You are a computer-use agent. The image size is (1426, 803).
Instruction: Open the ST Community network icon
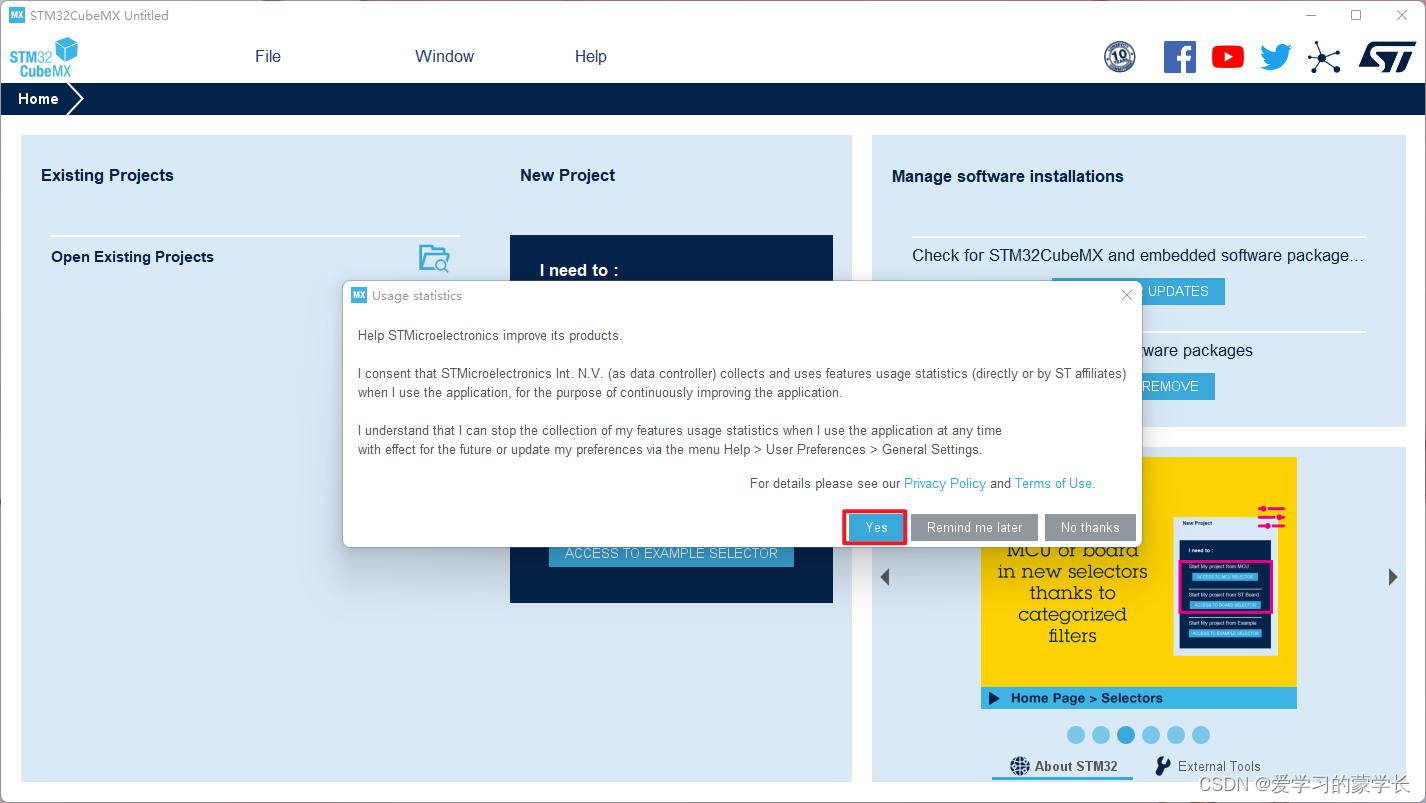click(1324, 57)
